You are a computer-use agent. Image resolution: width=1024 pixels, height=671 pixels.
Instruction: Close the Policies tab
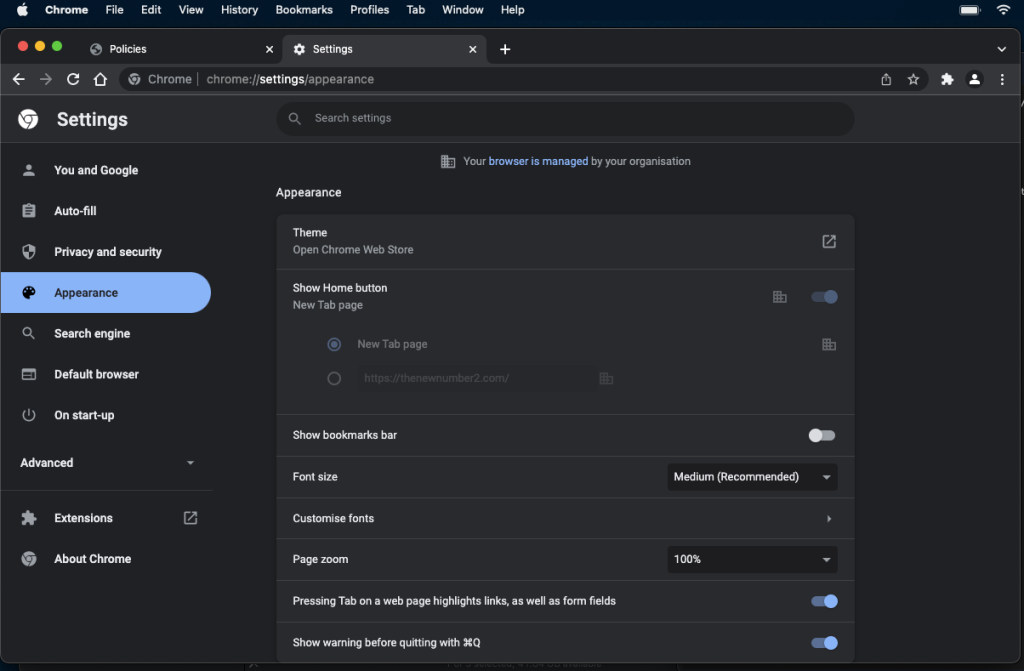tap(269, 49)
